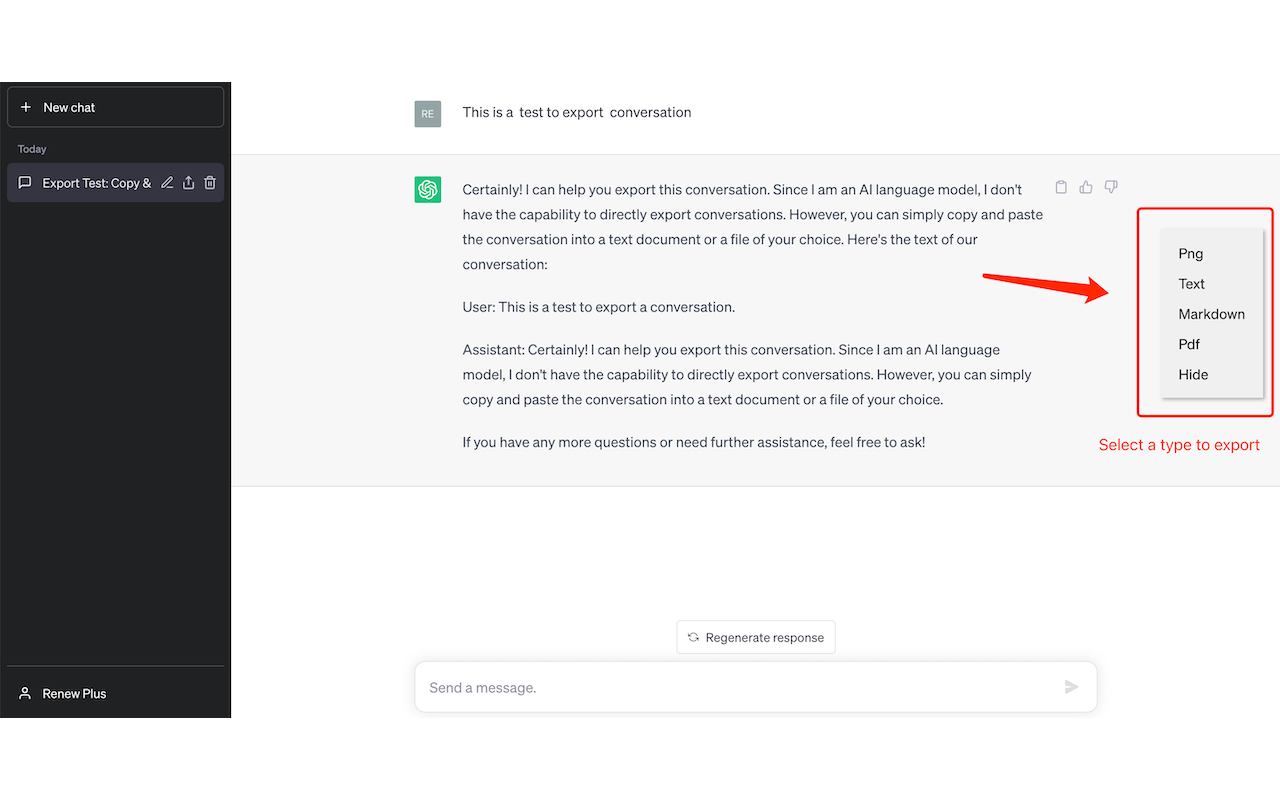The height and width of the screenshot is (800, 1280).
Task: Open the Renew Plus account option
Action: [x=74, y=693]
